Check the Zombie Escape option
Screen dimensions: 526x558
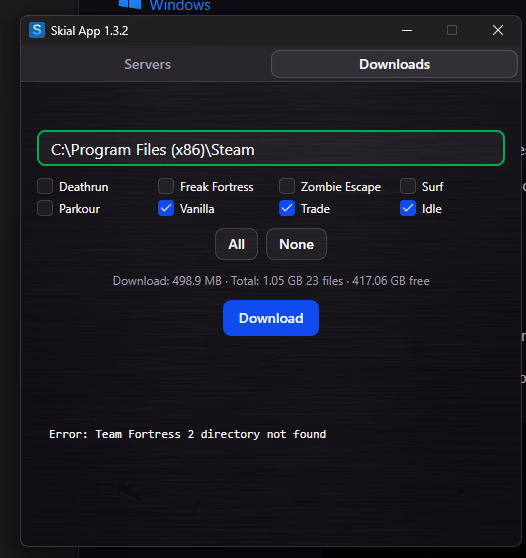coord(287,186)
